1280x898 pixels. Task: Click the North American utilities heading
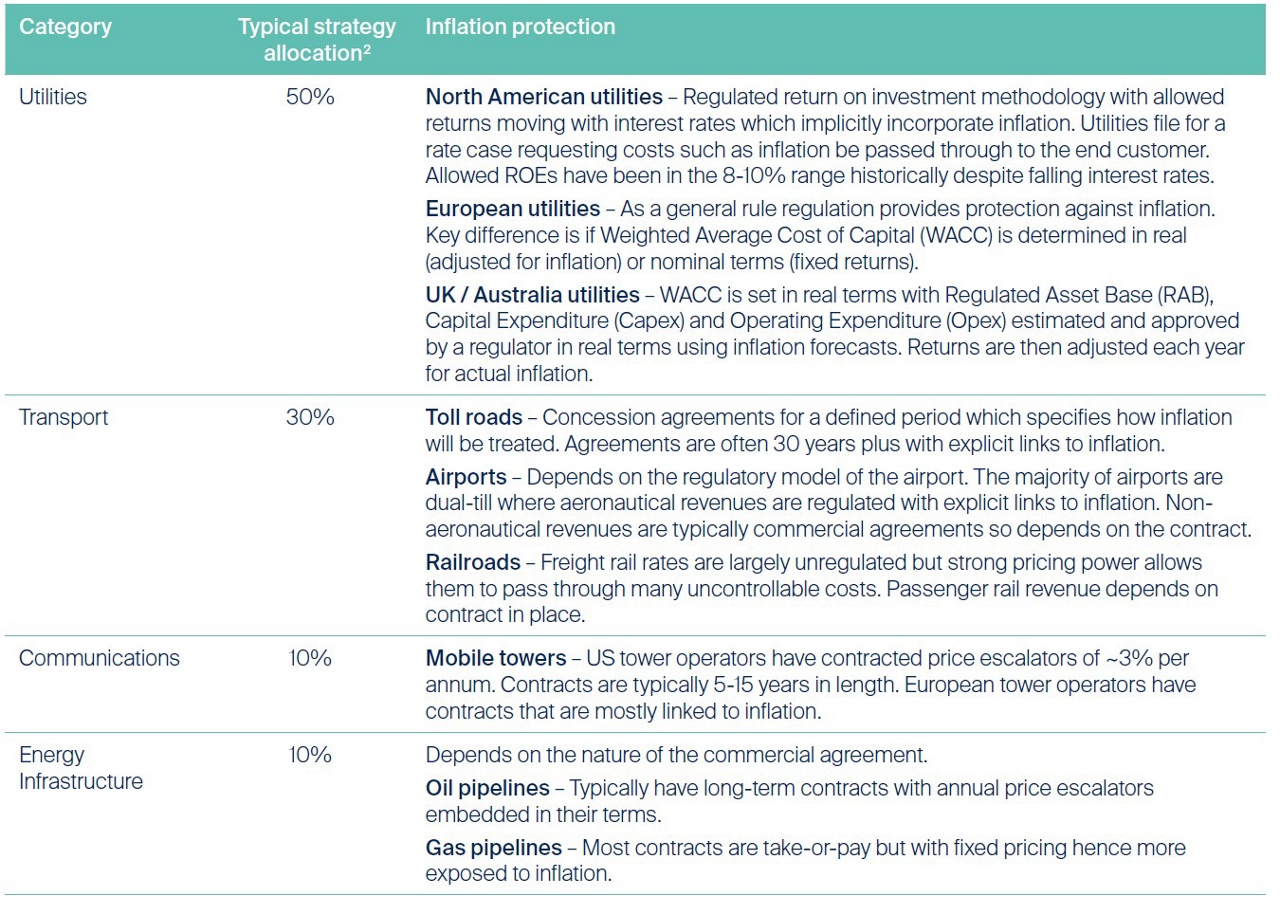point(544,97)
